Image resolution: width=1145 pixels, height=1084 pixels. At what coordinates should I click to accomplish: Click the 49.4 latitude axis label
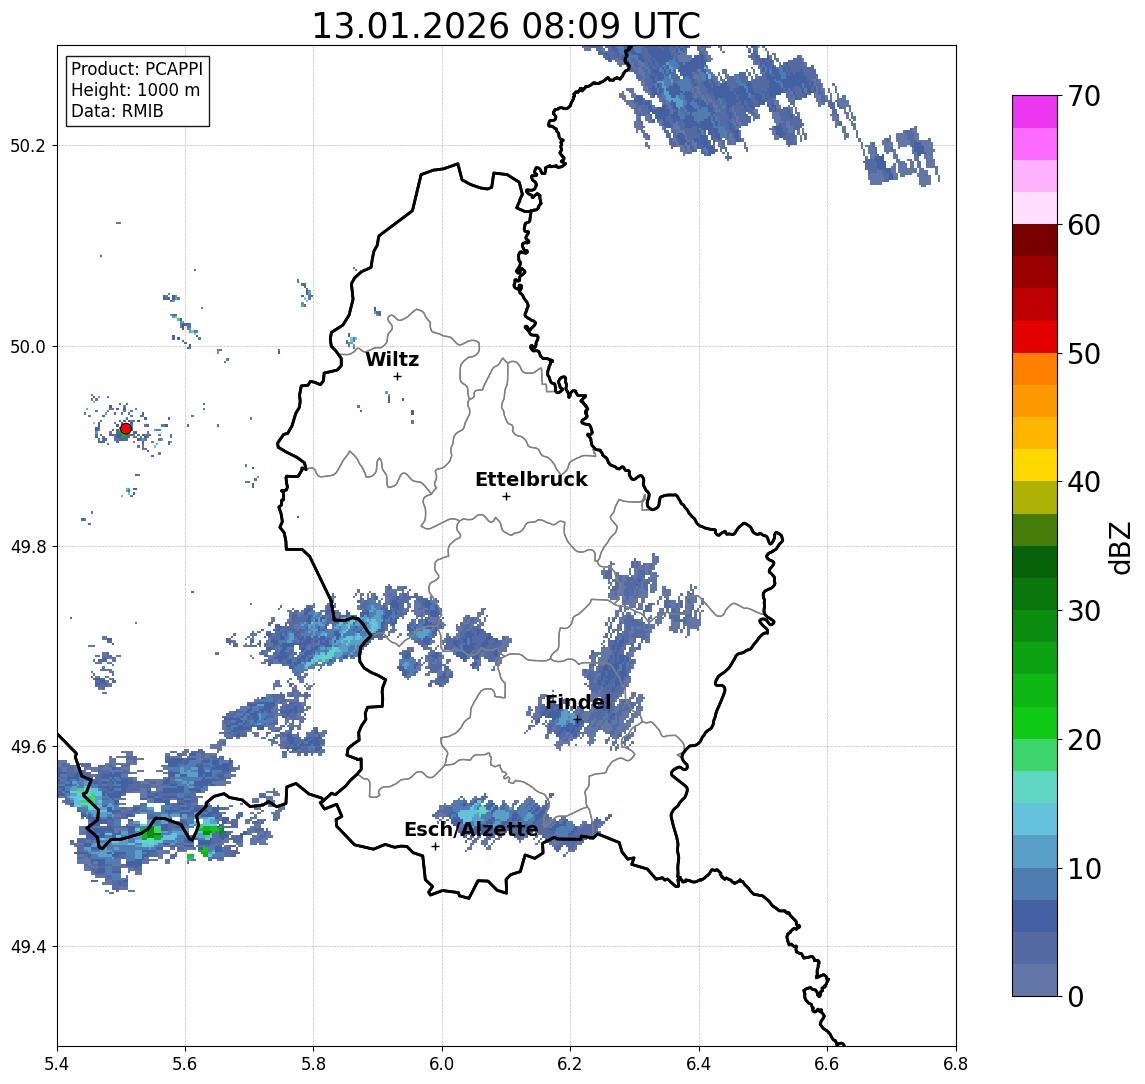[x=27, y=947]
